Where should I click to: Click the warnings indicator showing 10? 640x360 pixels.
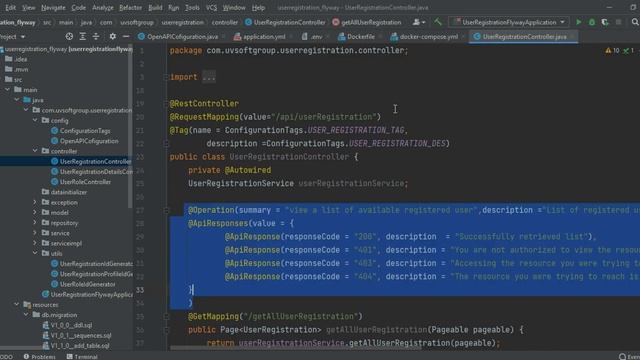click(x=612, y=51)
